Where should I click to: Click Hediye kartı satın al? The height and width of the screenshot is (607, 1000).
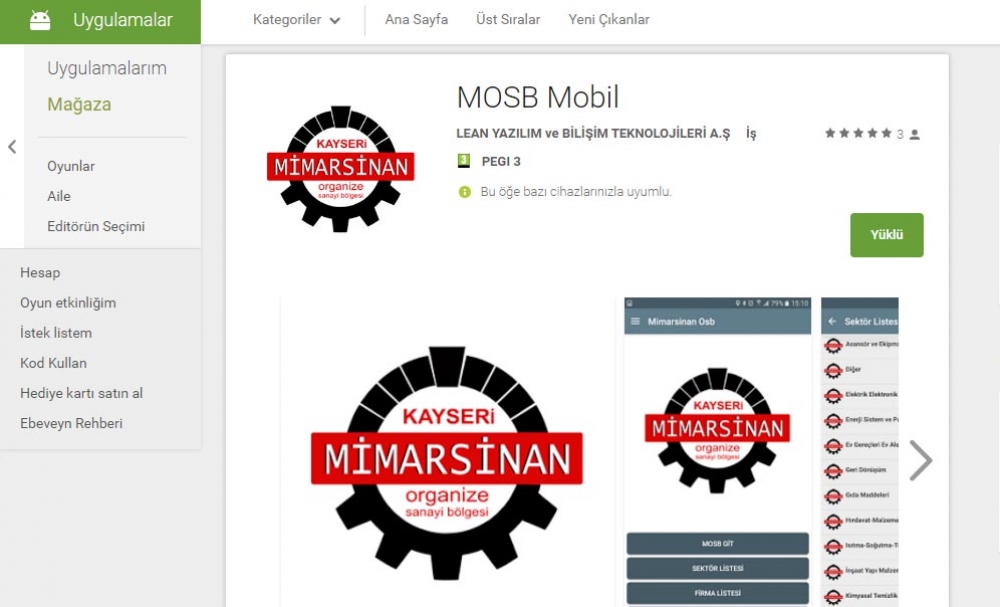coord(82,393)
